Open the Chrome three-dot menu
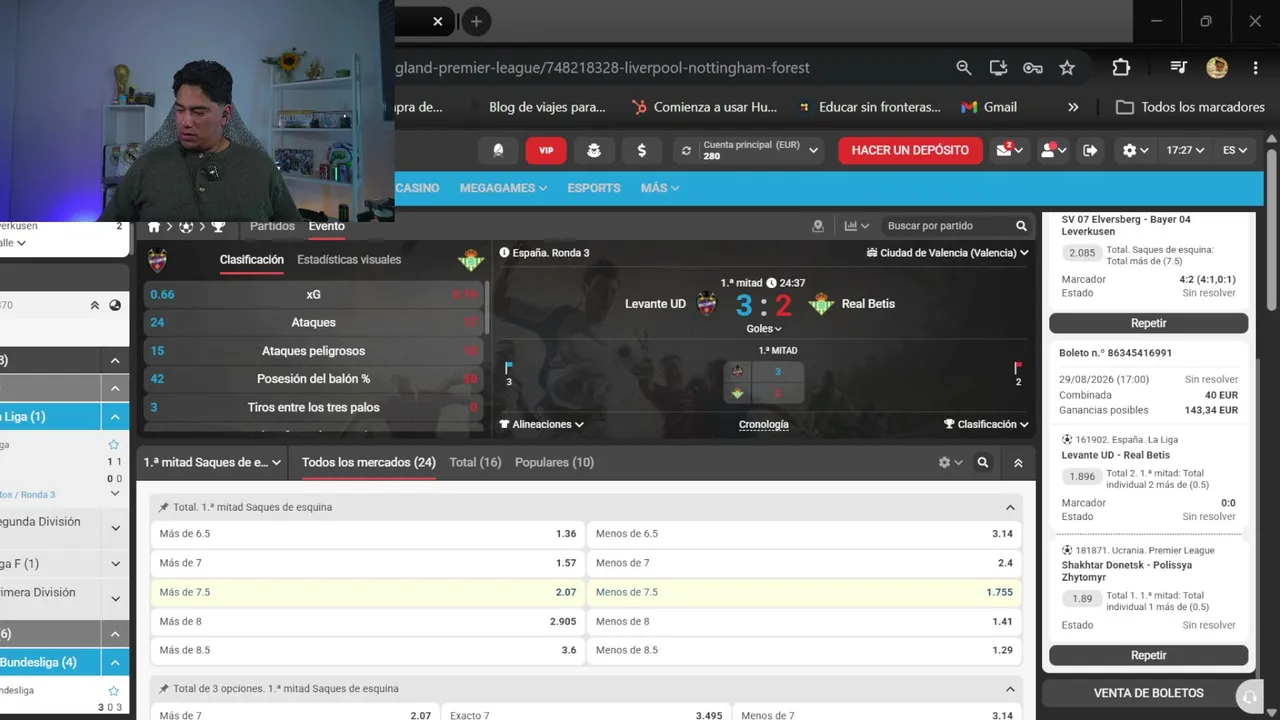This screenshot has height=720, width=1280. (x=1255, y=68)
